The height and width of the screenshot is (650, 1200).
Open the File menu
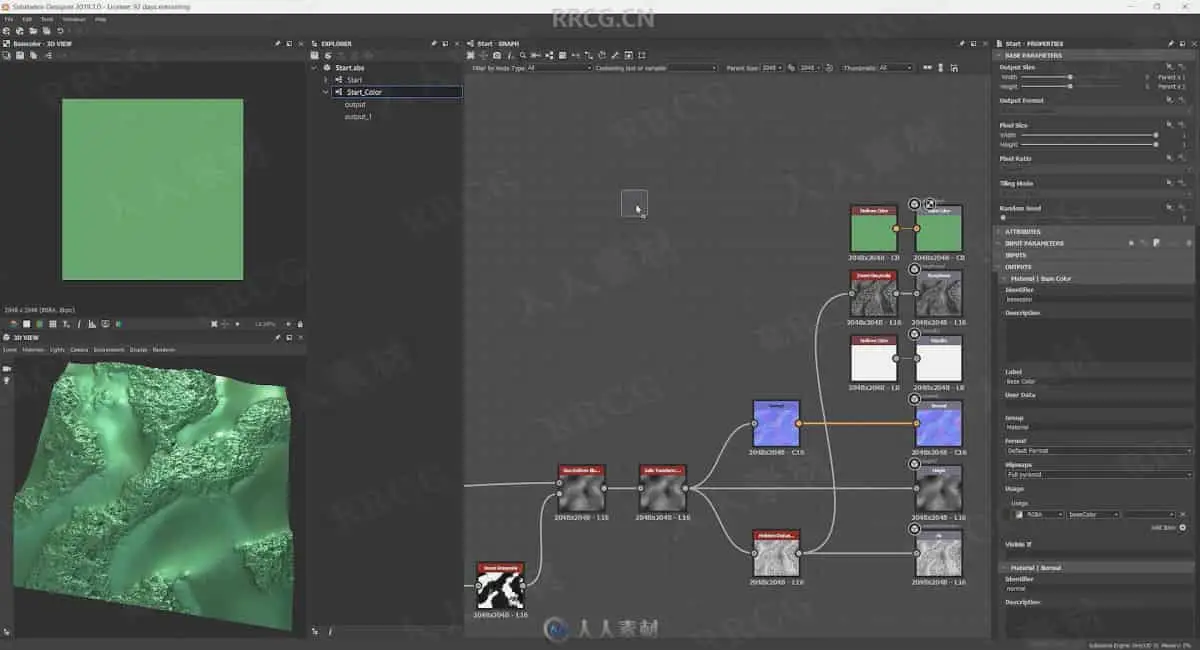pyautogui.click(x=8, y=19)
